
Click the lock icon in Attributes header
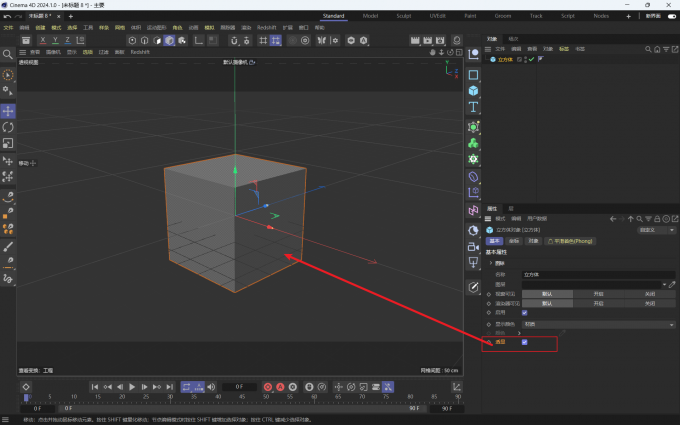click(x=657, y=219)
